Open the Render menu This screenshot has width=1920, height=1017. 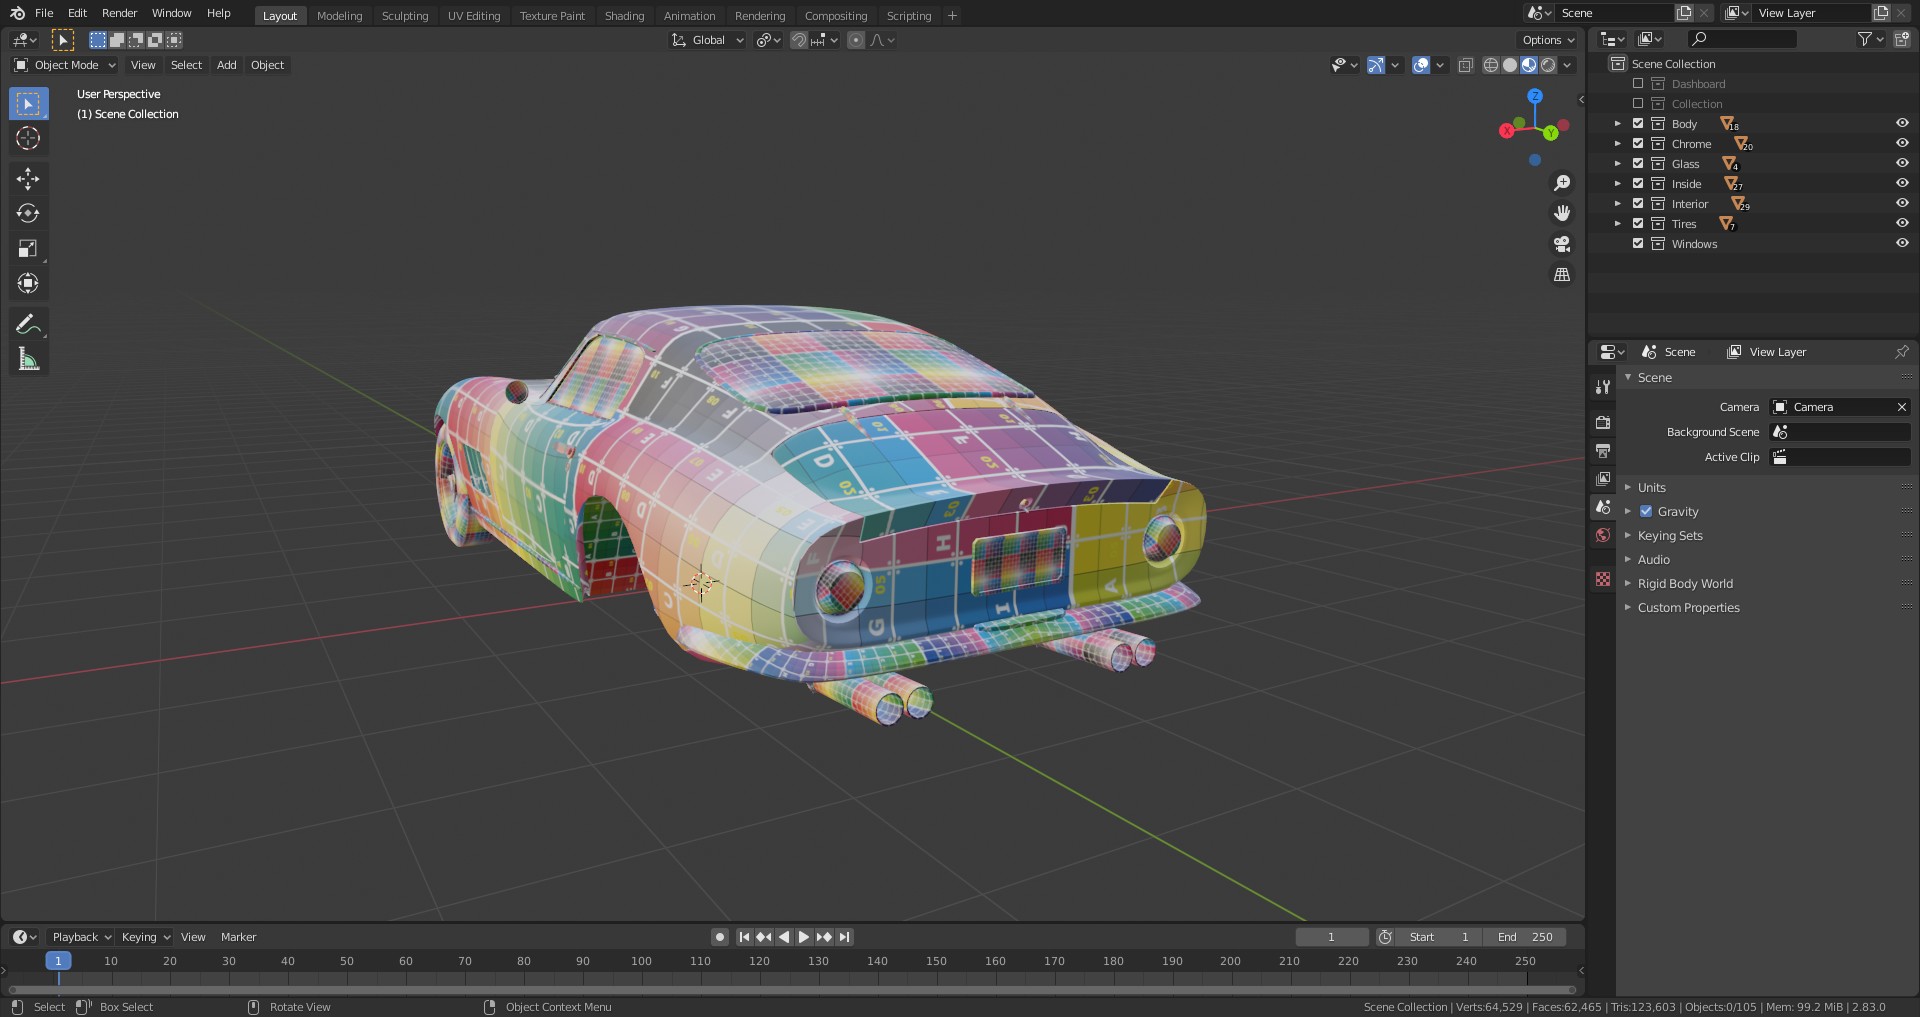[119, 13]
